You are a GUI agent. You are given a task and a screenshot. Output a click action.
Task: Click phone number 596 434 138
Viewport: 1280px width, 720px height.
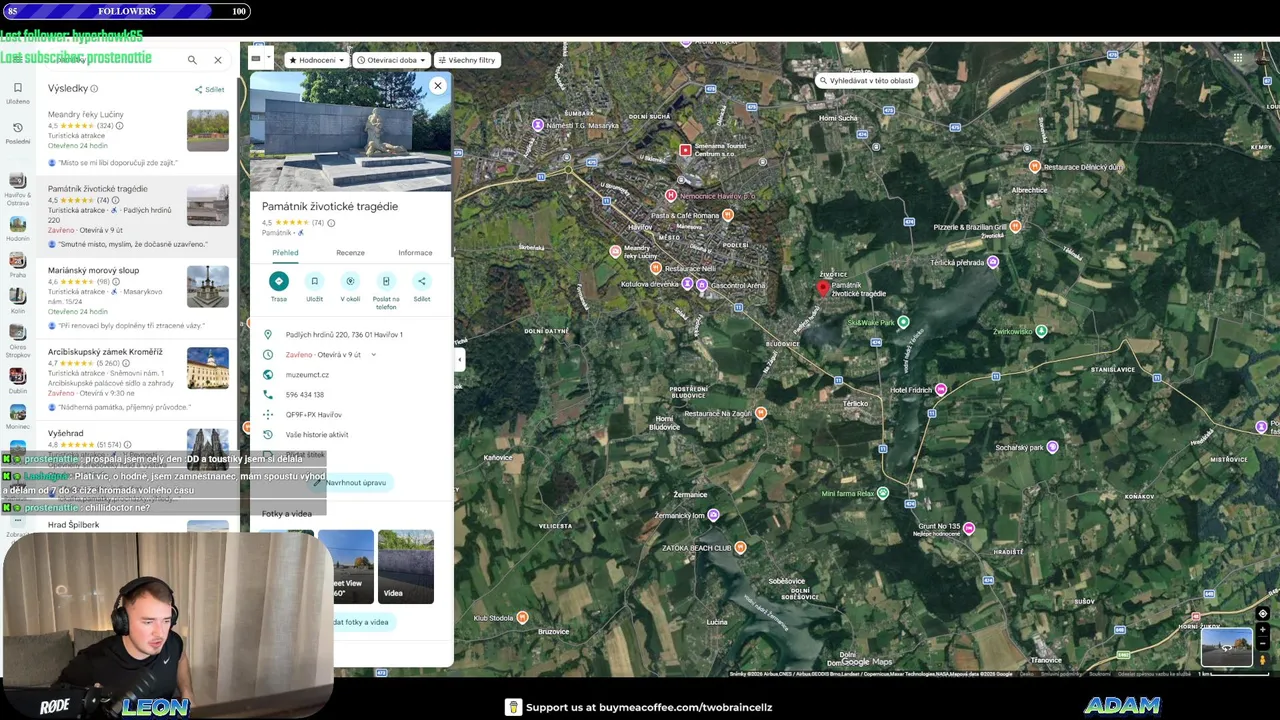click(305, 395)
